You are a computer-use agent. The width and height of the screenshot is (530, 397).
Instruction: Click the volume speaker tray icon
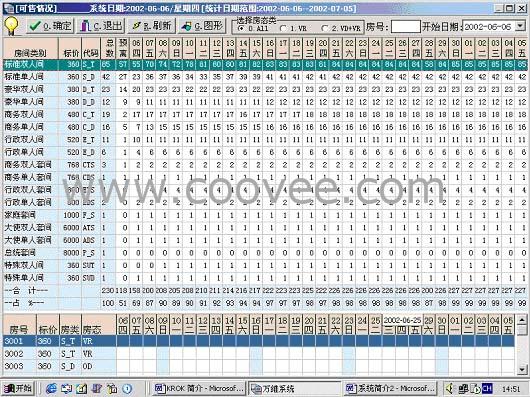coord(450,388)
